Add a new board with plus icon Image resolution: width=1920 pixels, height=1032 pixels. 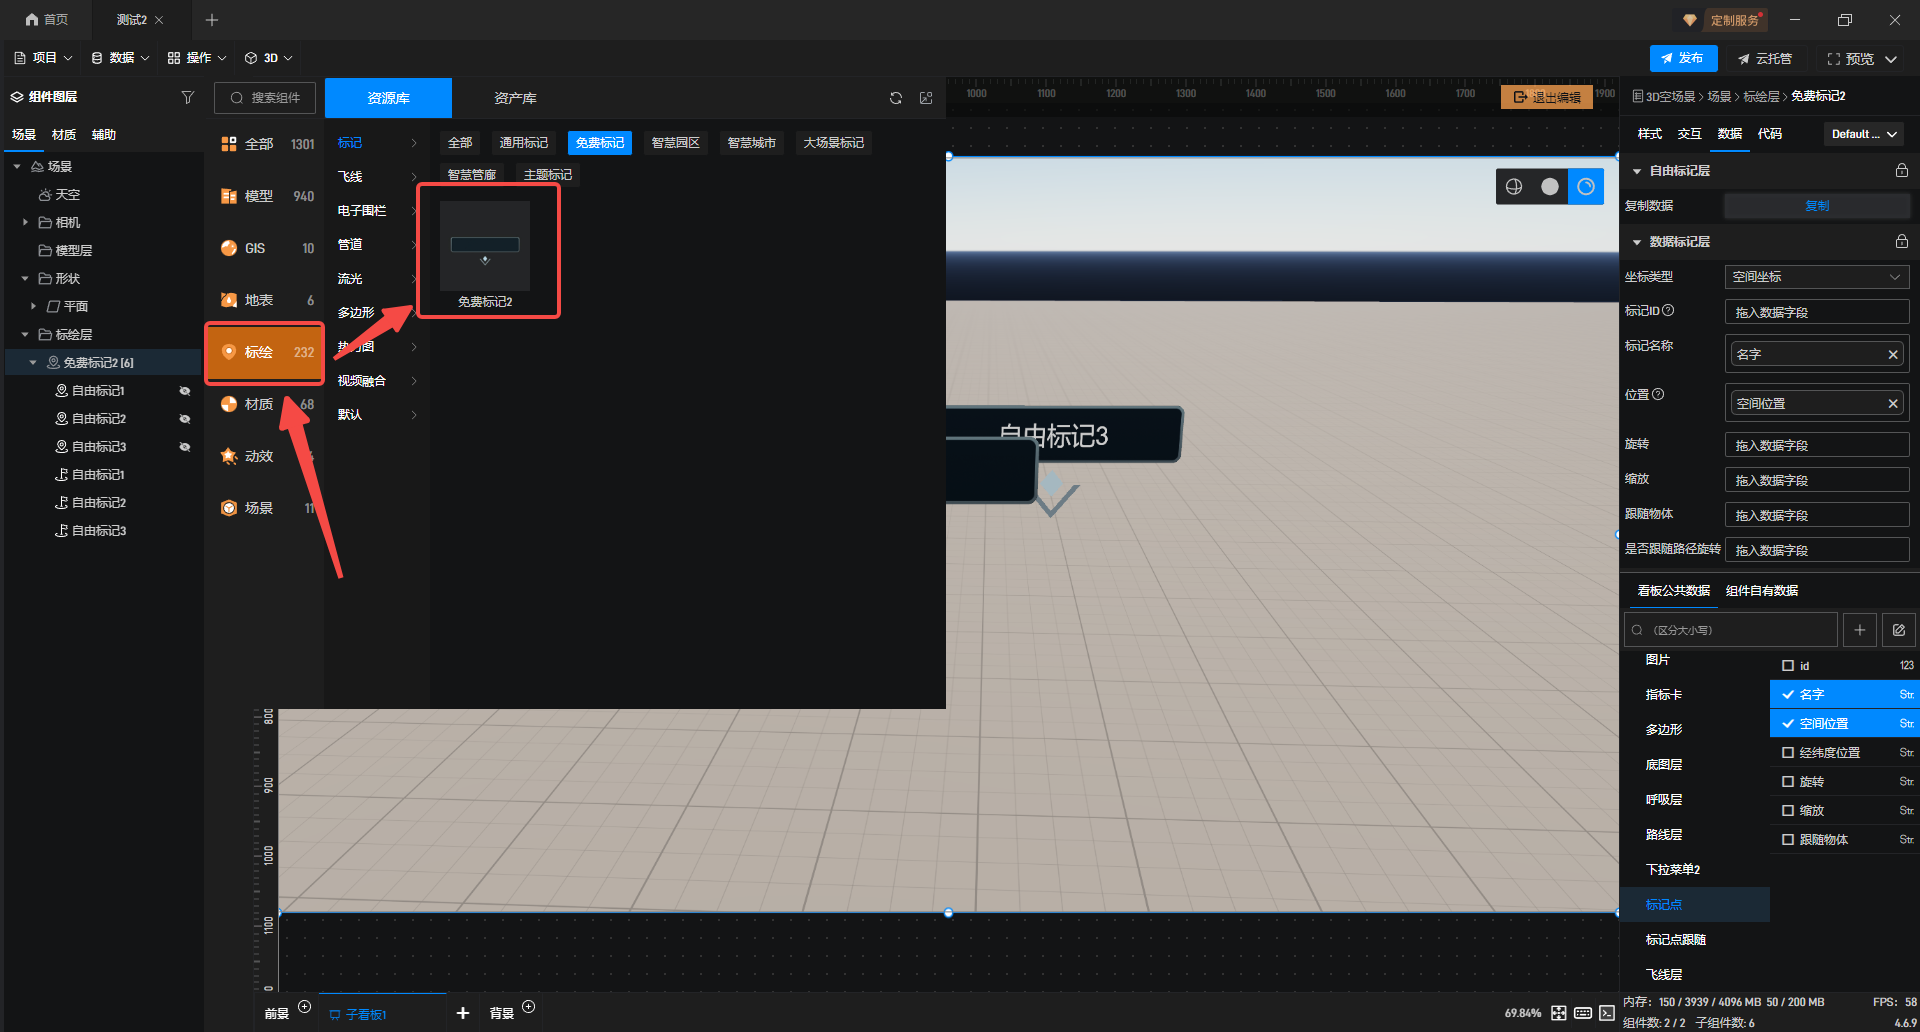tap(462, 1013)
